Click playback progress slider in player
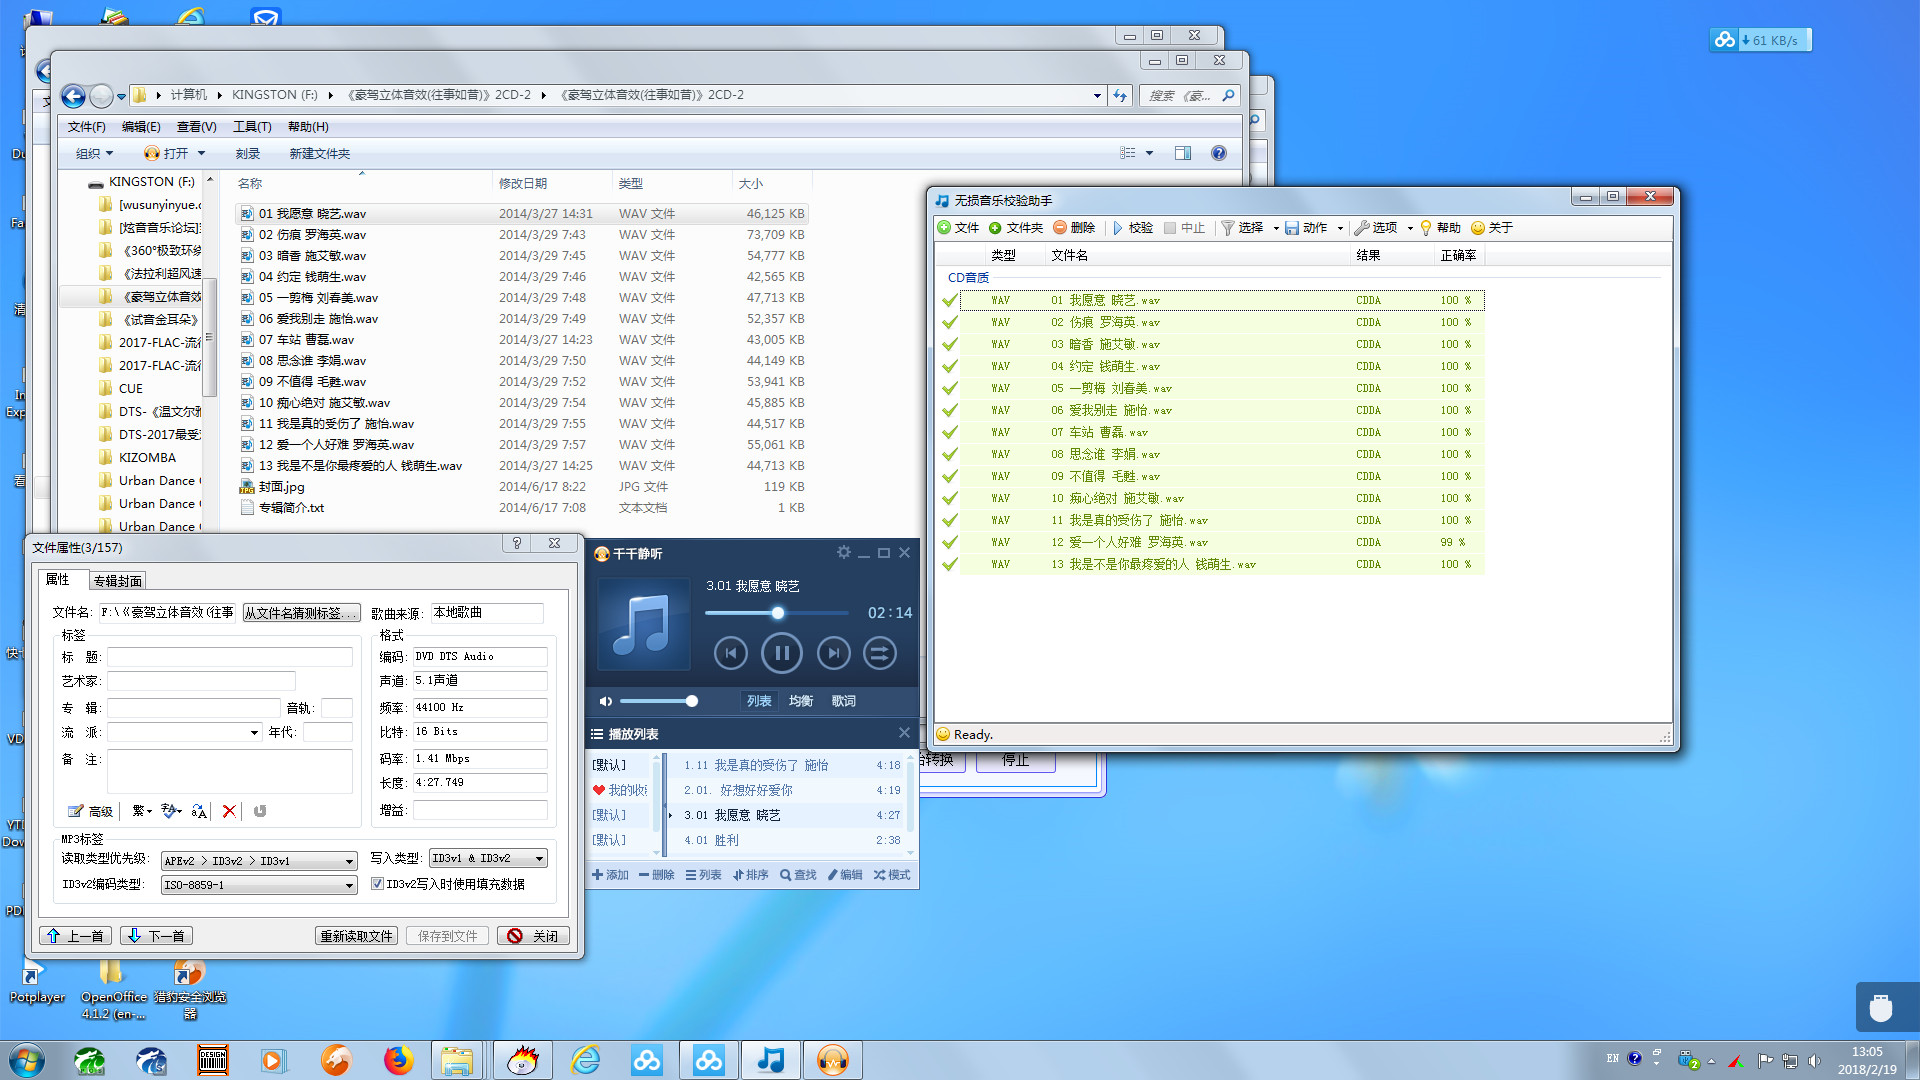Screen dimensions: 1920x1080 click(x=776, y=612)
